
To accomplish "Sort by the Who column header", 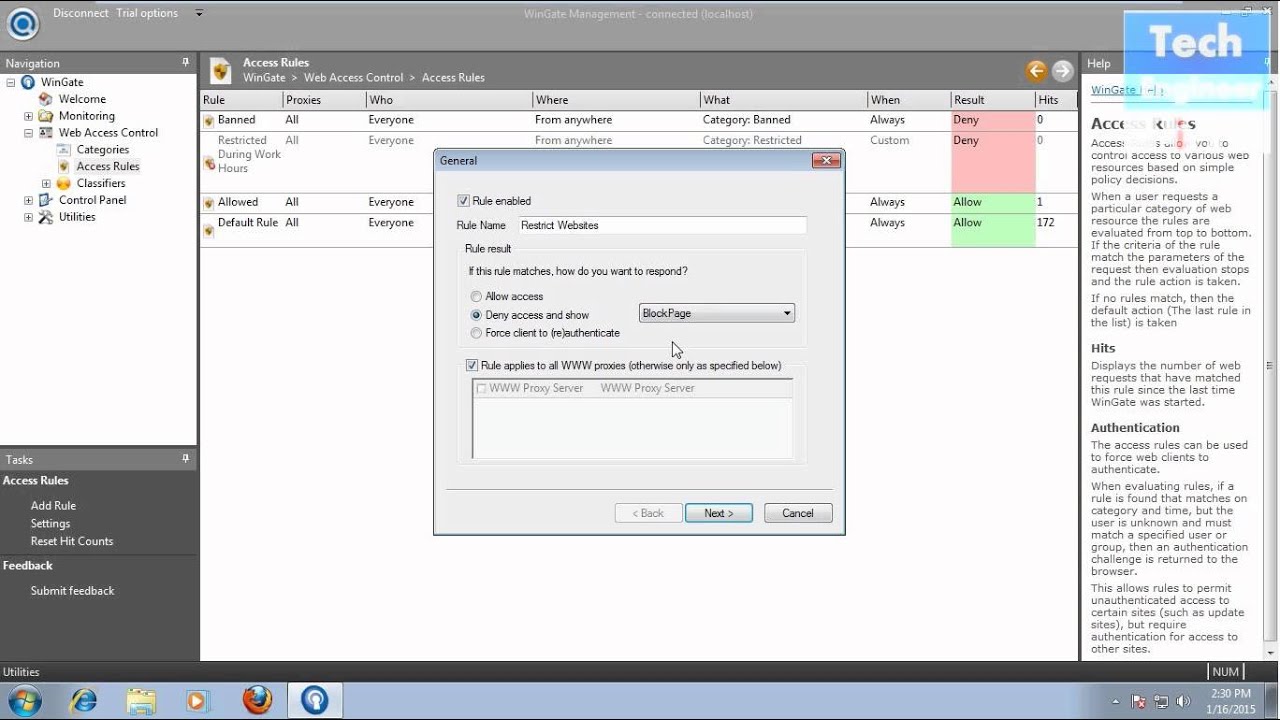I will (449, 100).
